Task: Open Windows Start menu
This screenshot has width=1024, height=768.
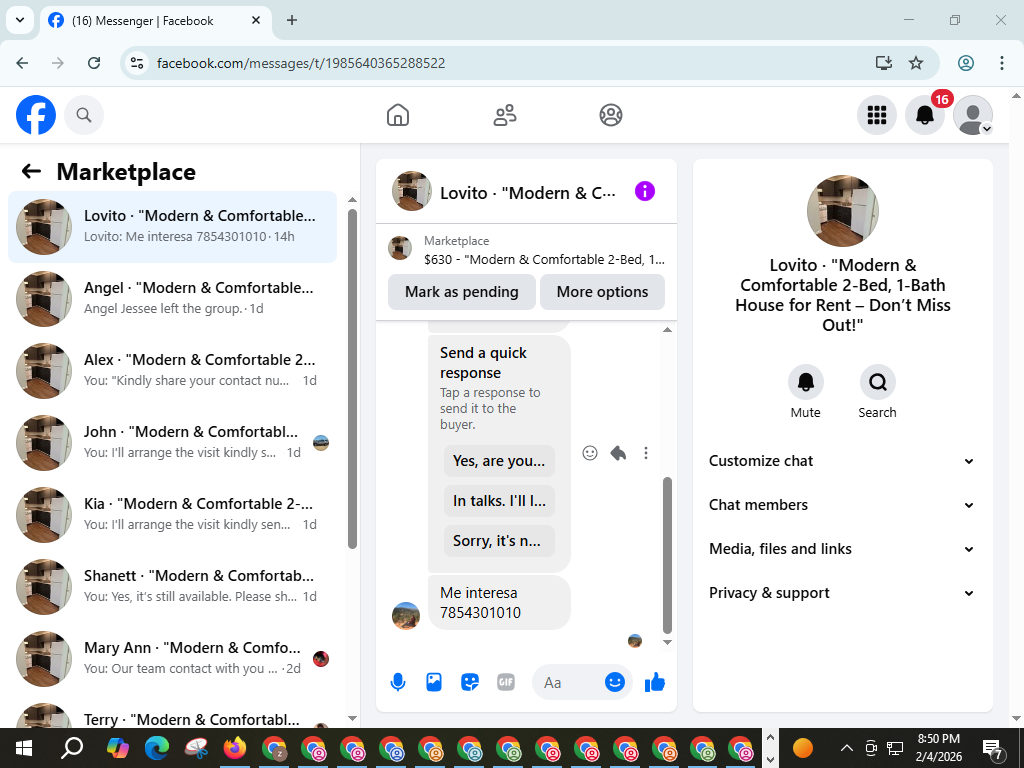Action: point(24,748)
